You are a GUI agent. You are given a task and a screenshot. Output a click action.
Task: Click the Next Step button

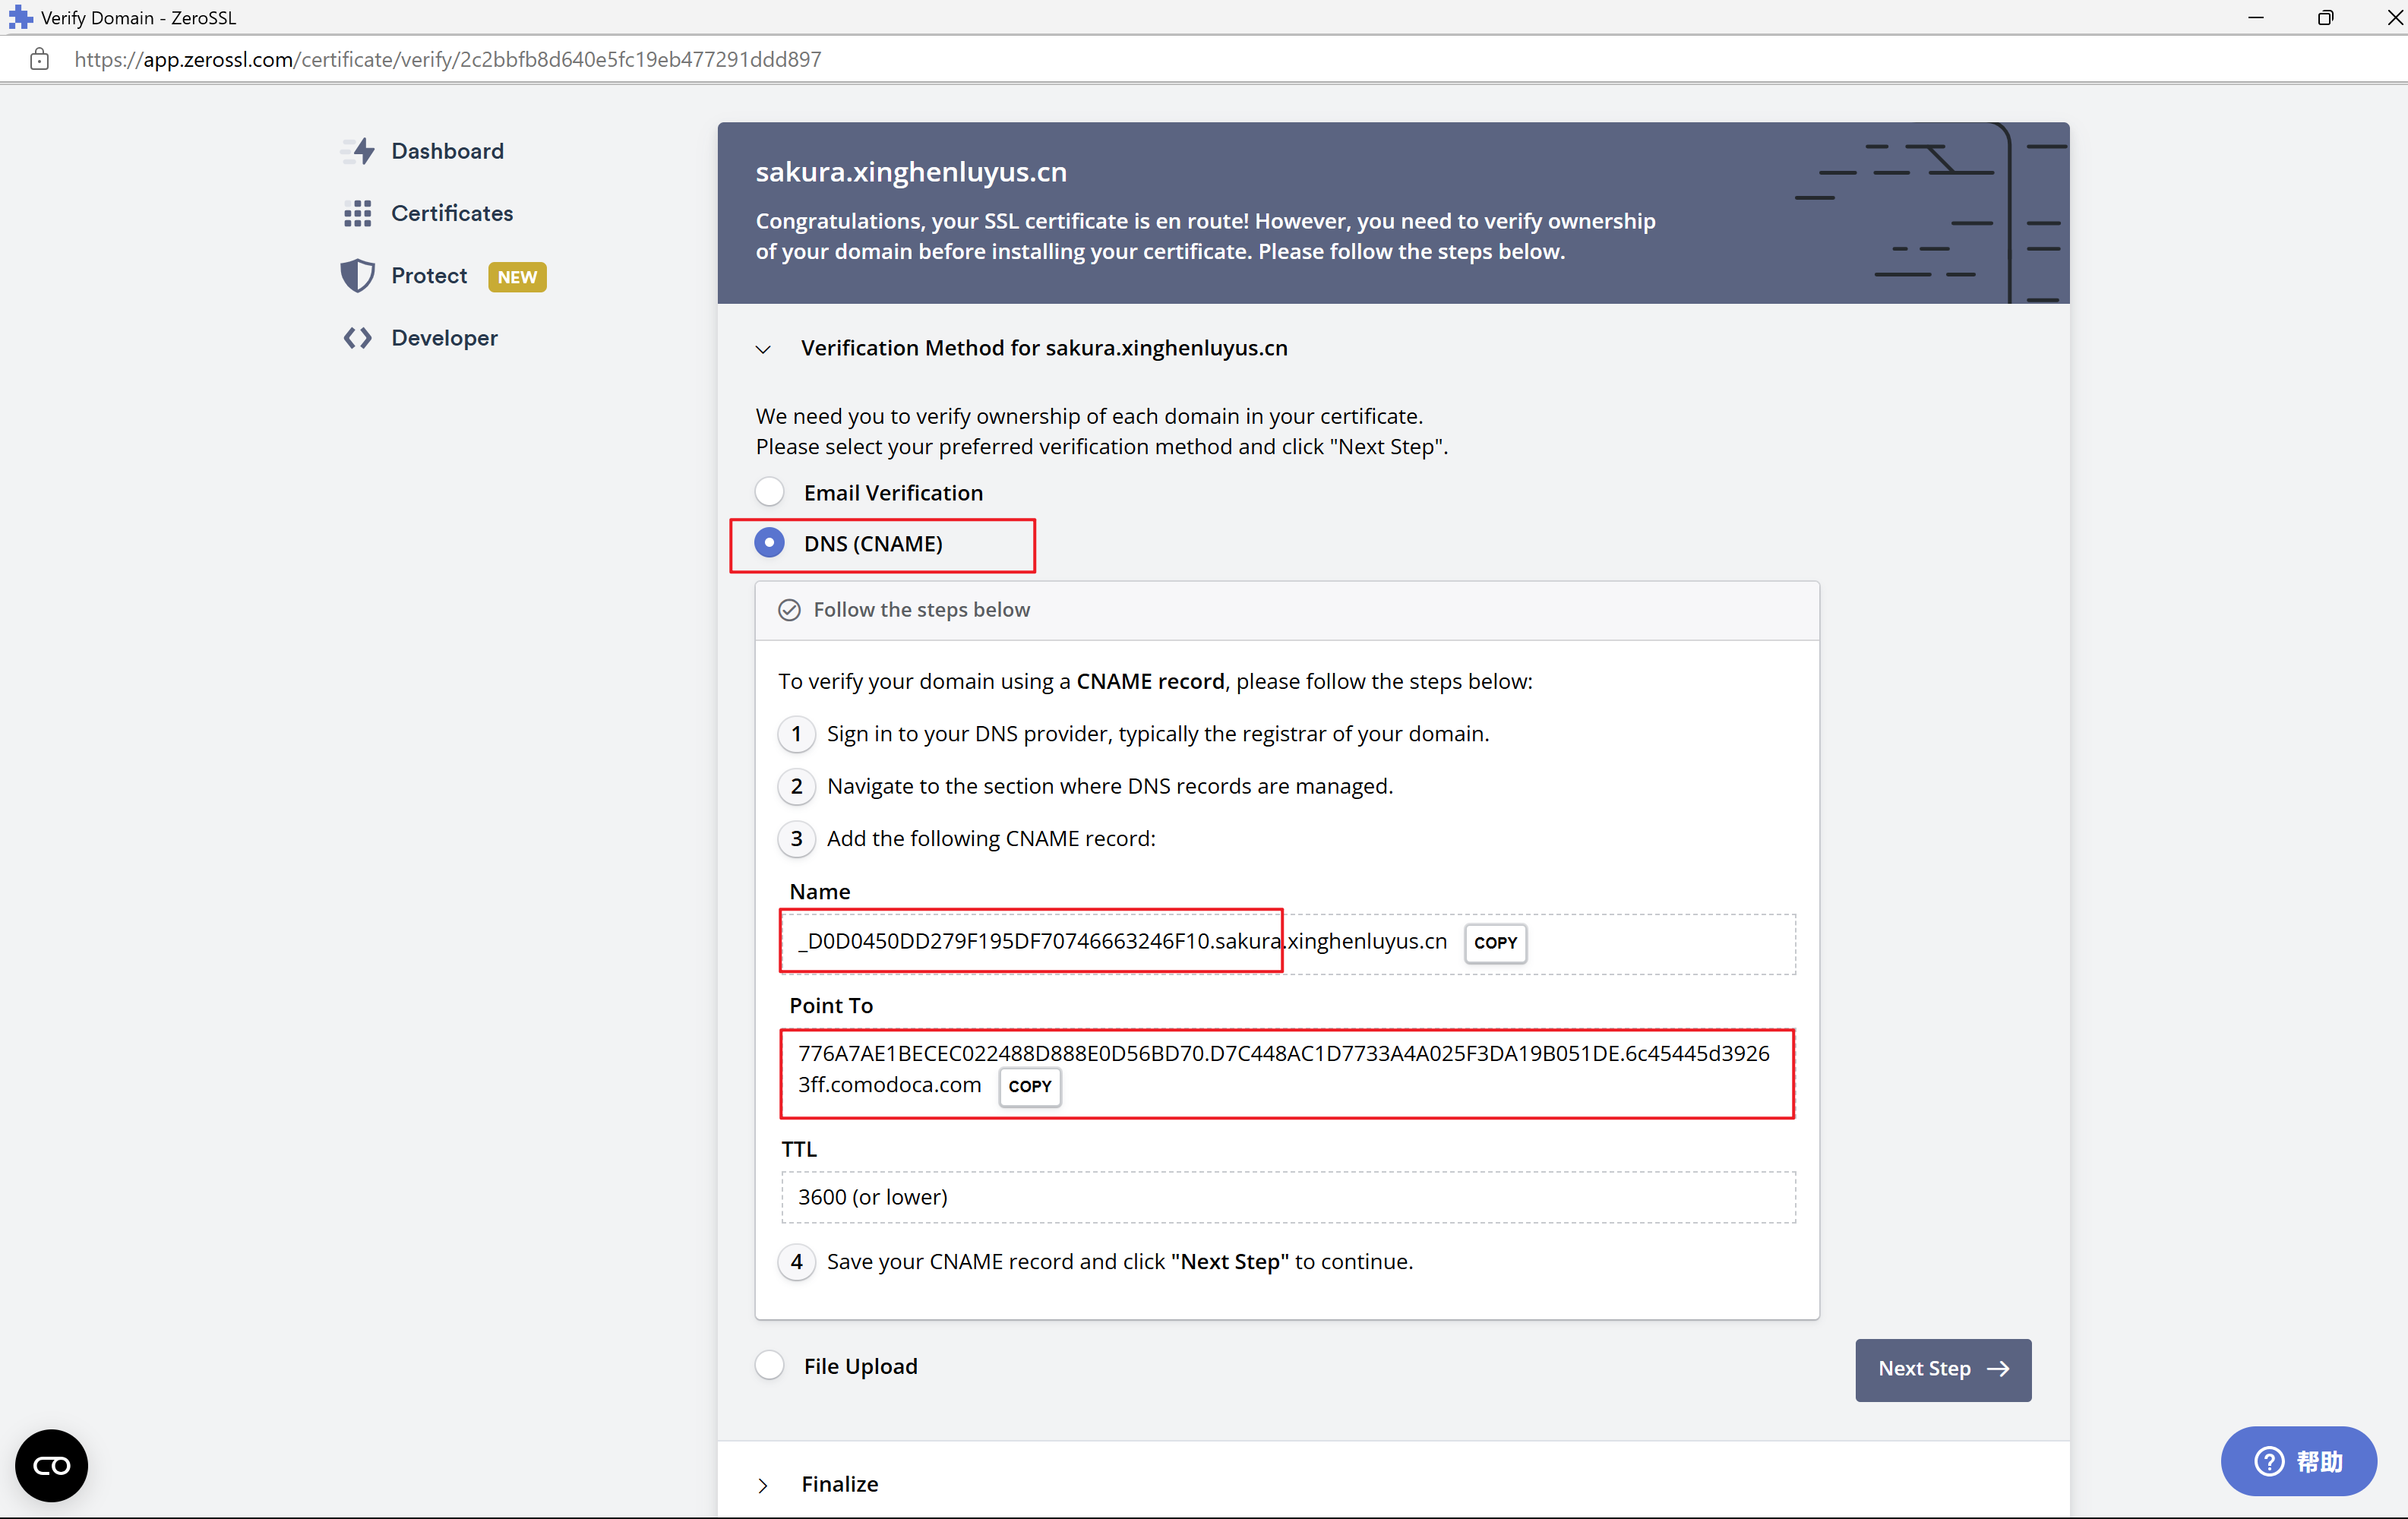1942,1369
